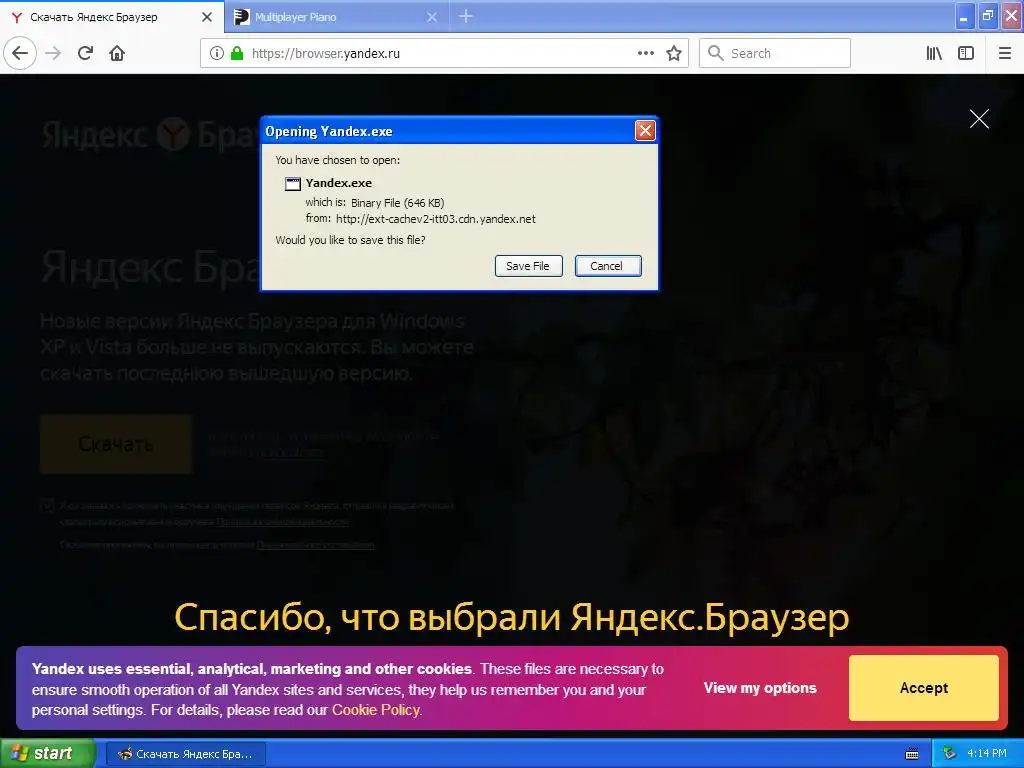Click the Yandex.exe file icon
The width and height of the screenshot is (1024, 768).
(293, 184)
